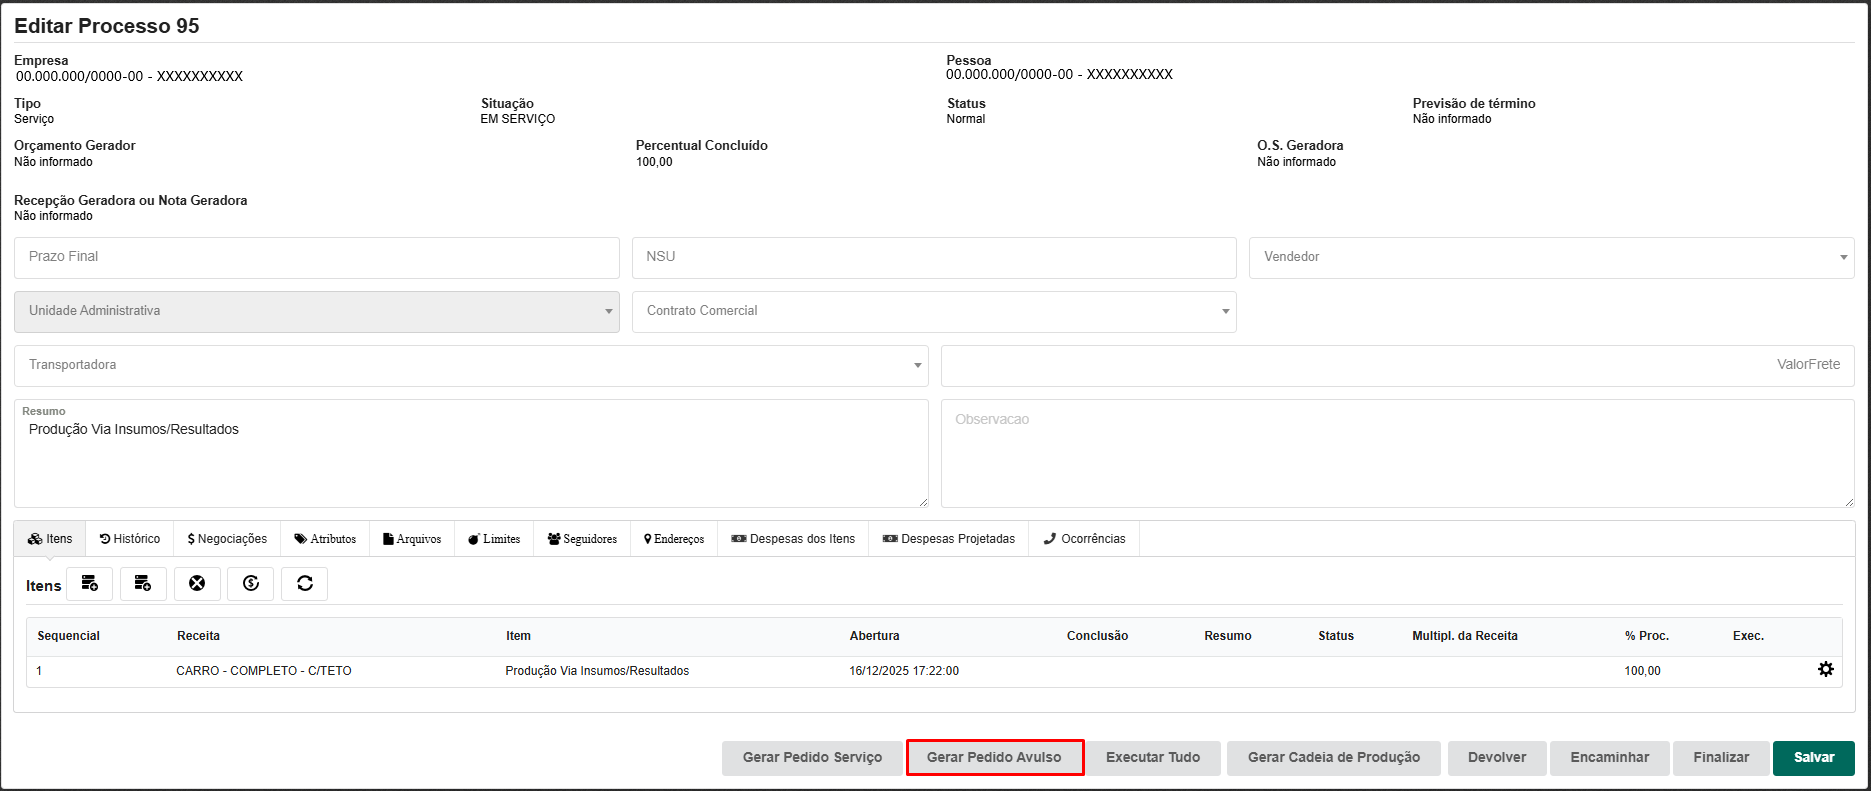Screen dimensions: 1871x791
Task: Click inside the Observacao text area
Action: tap(1397, 454)
